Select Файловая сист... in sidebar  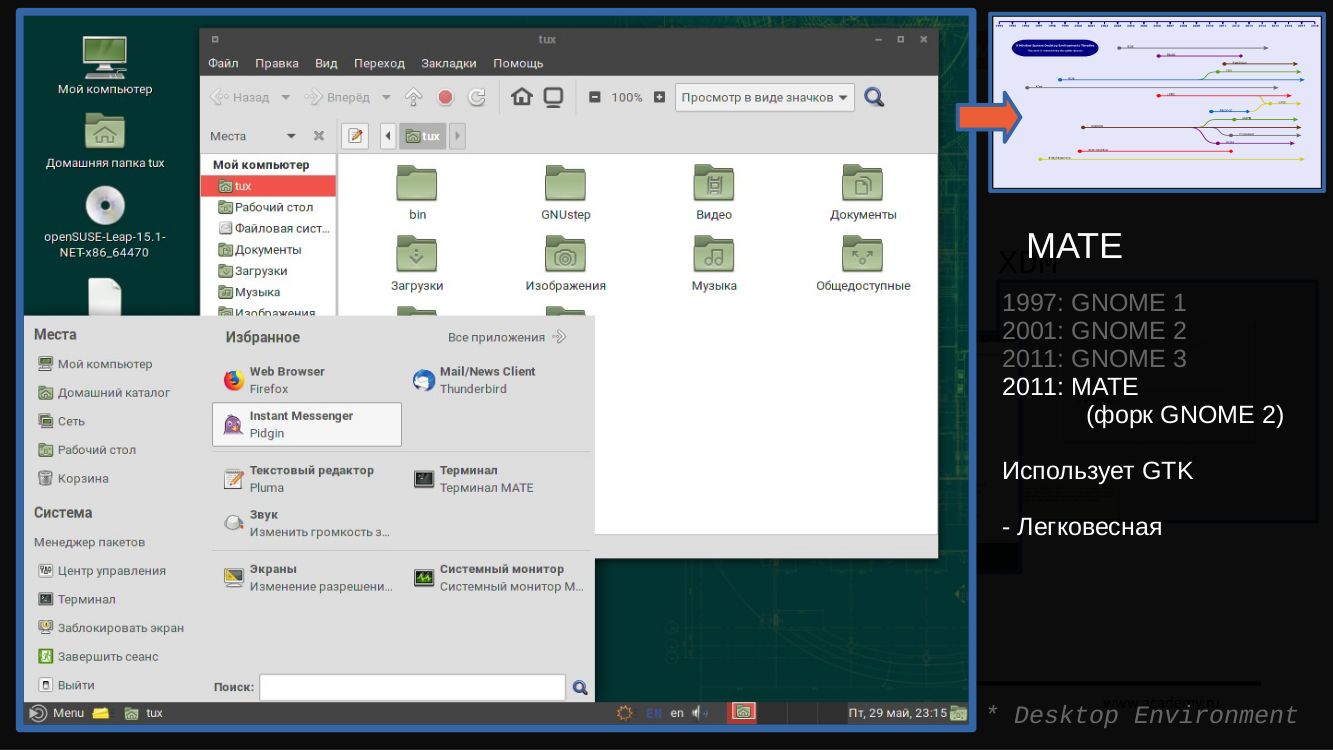[x=268, y=228]
